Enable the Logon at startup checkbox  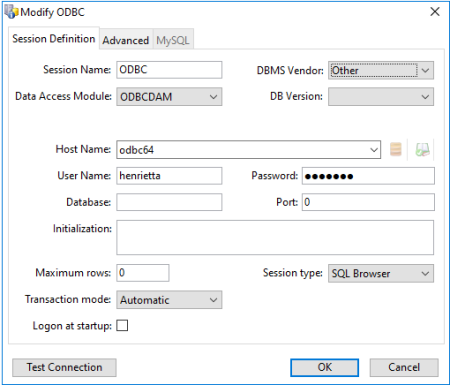(x=122, y=325)
